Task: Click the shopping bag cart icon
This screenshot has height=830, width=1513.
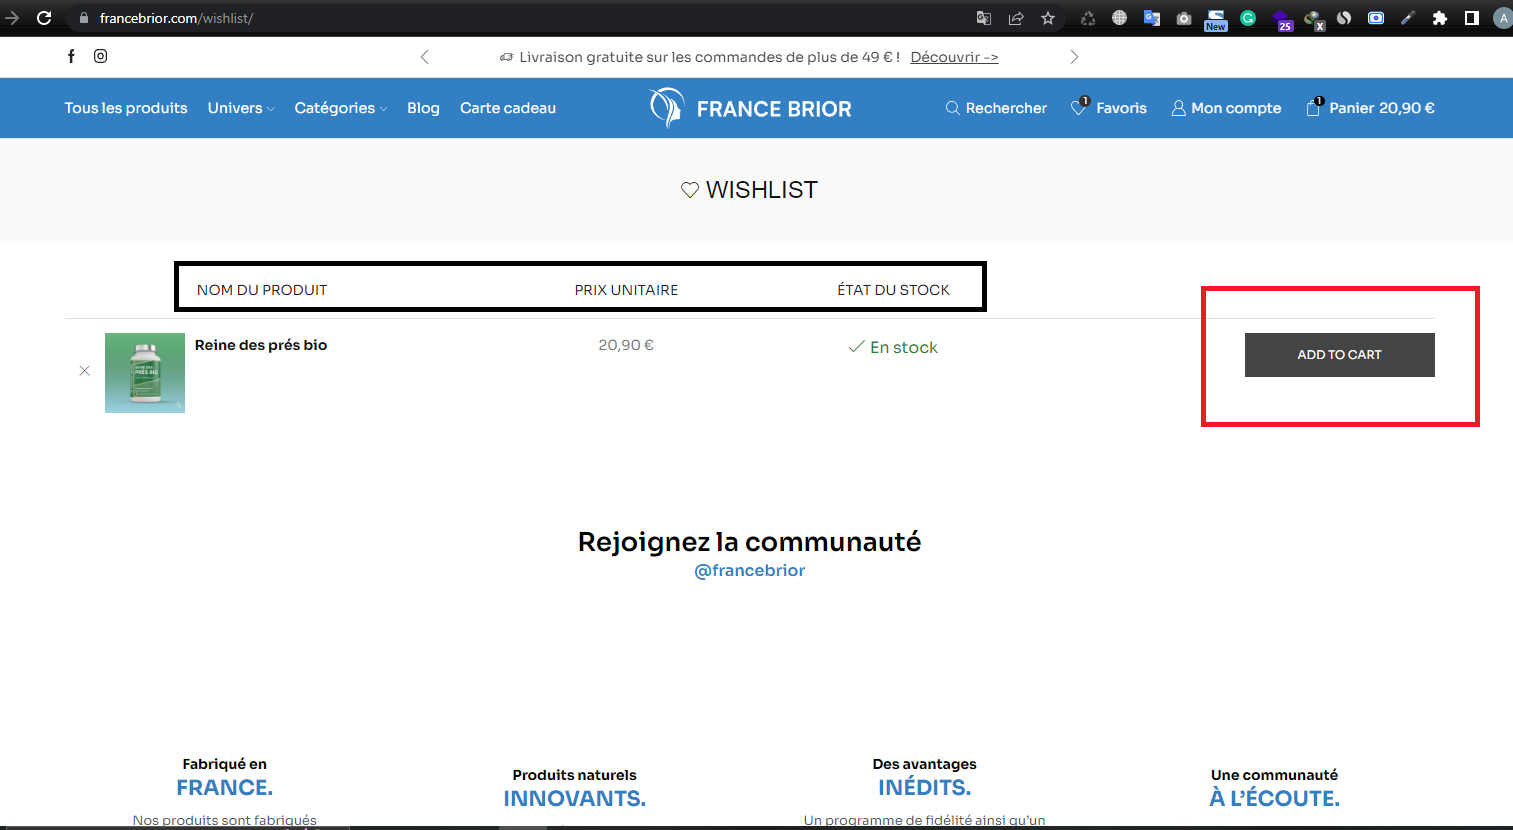Action: pyautogui.click(x=1314, y=107)
